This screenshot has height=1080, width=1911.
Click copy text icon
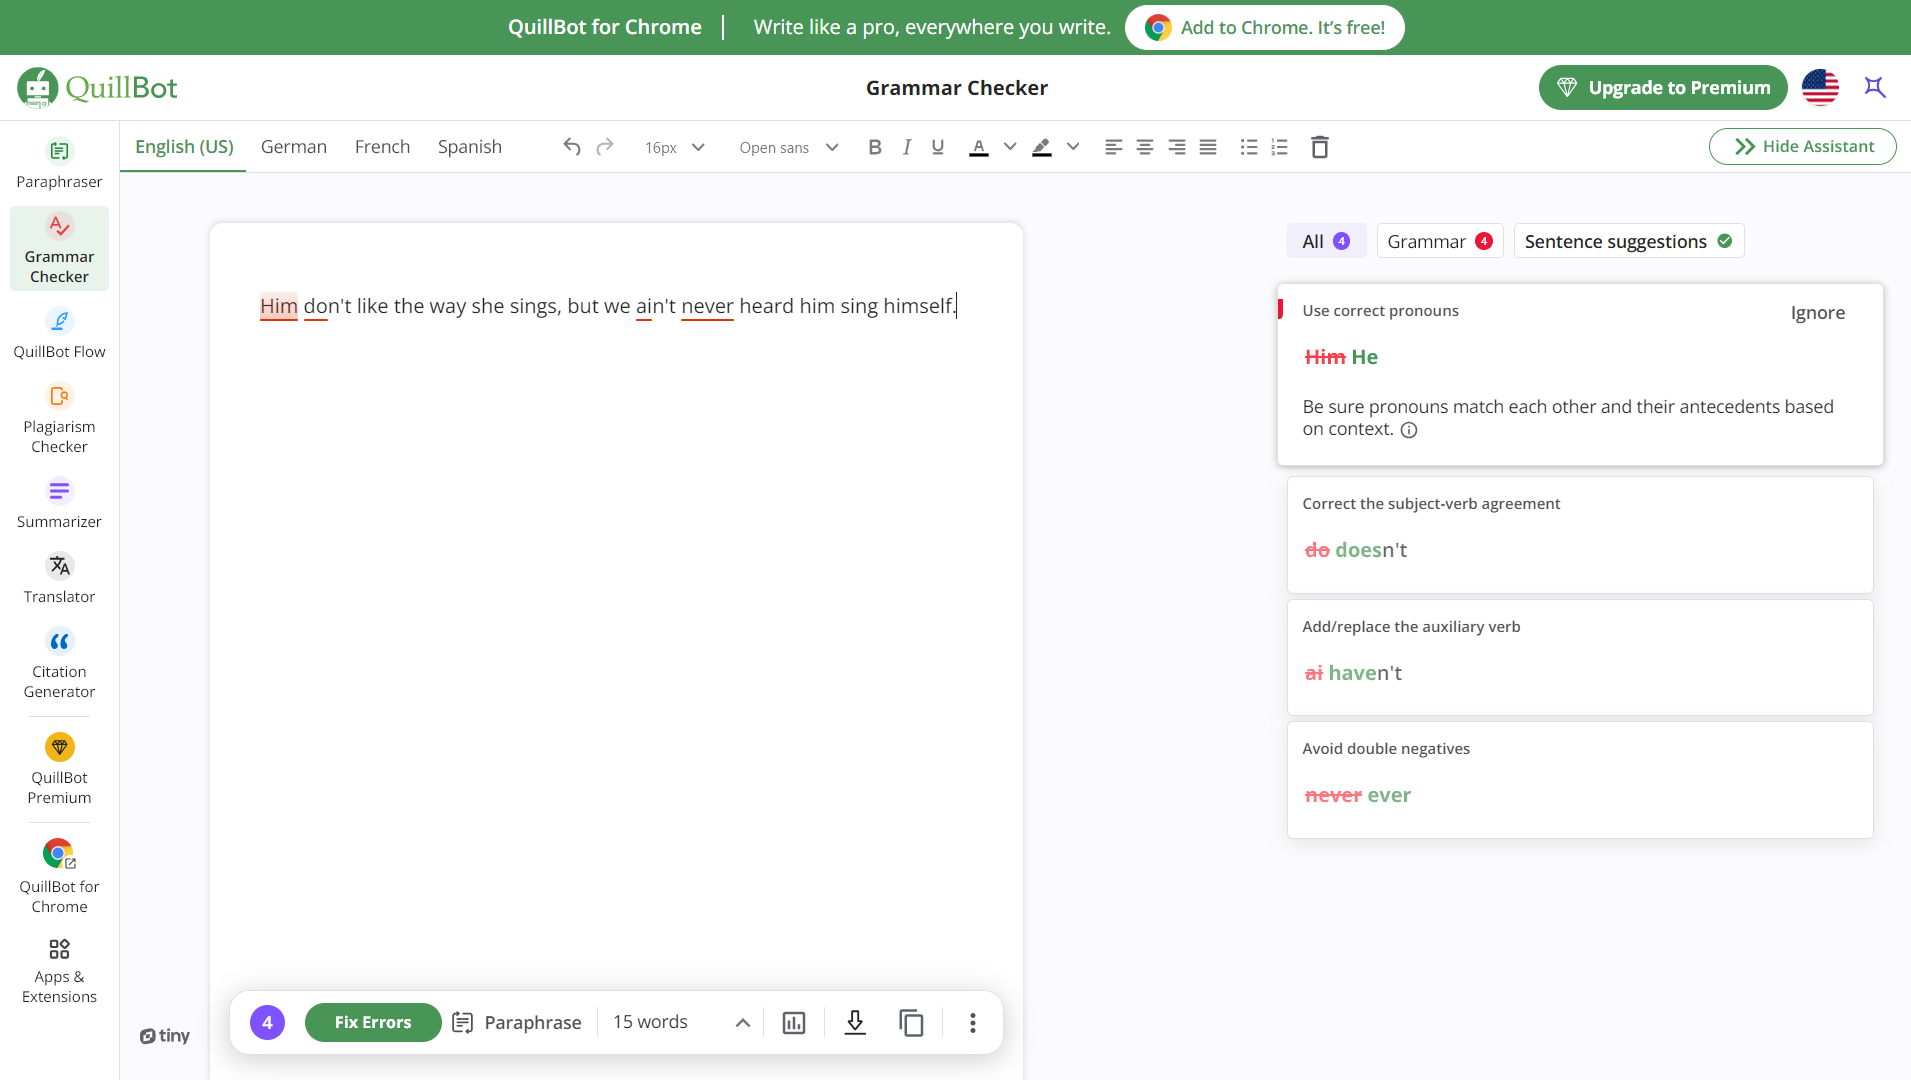[911, 1022]
